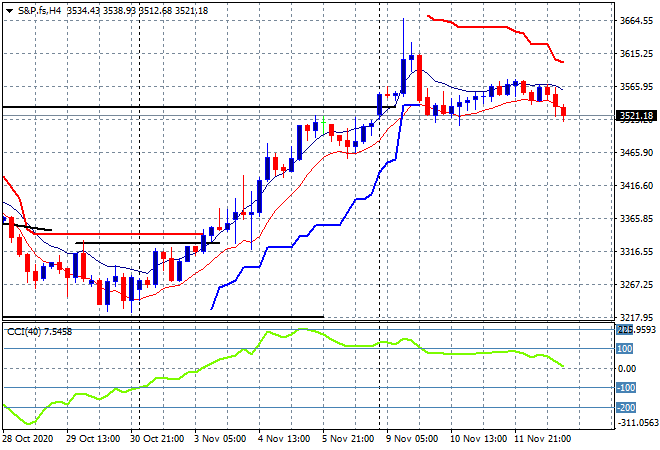This screenshot has width=660, height=450.
Task: Click the CCI(40) 7.5458 indicator label
Action: point(39,332)
